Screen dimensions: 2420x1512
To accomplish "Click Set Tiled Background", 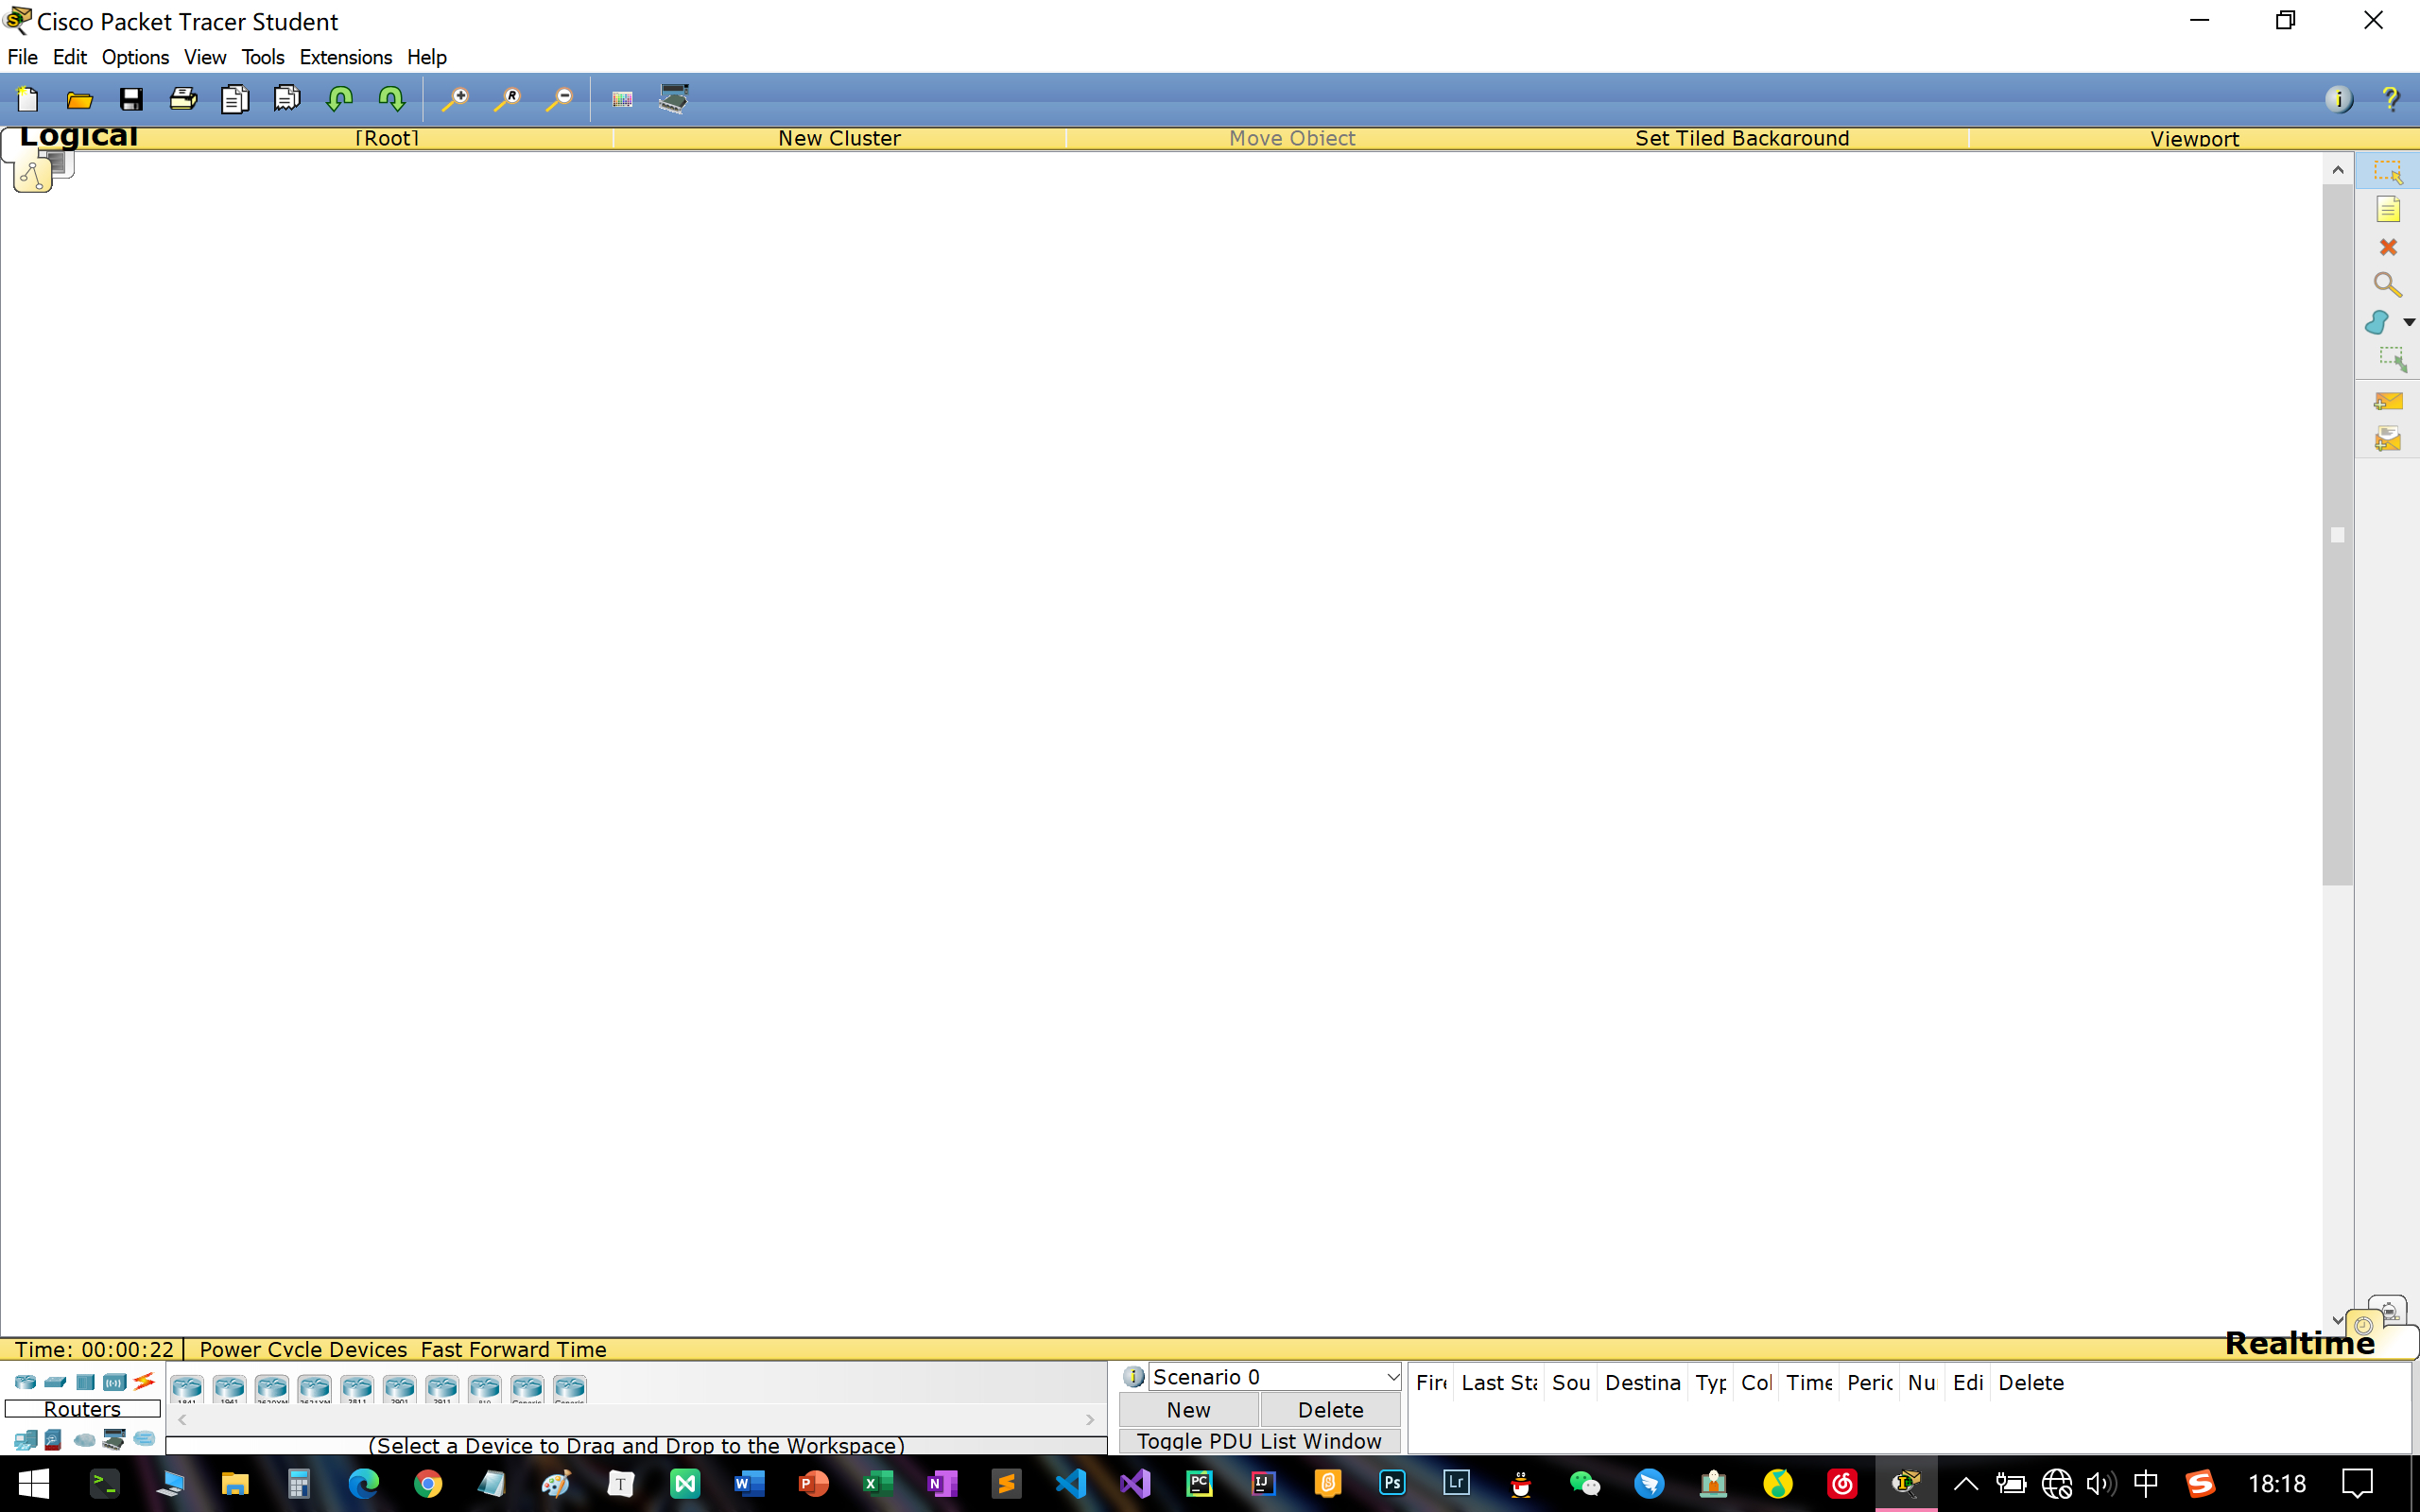I will point(1742,138).
